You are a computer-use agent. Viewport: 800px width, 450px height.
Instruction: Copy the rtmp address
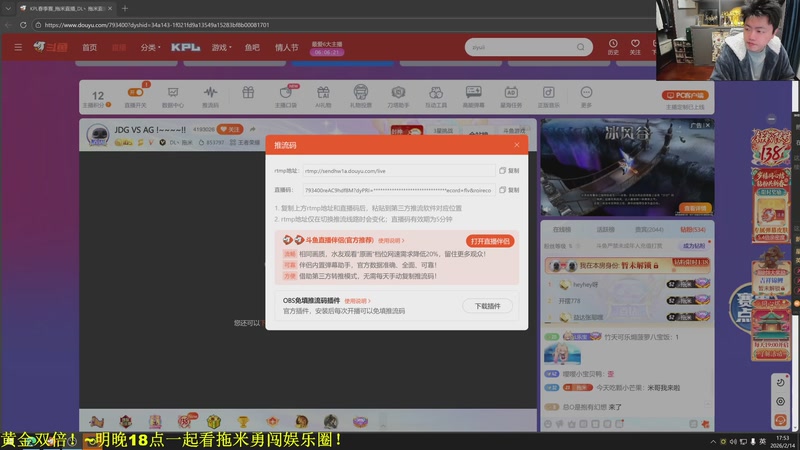[509, 171]
